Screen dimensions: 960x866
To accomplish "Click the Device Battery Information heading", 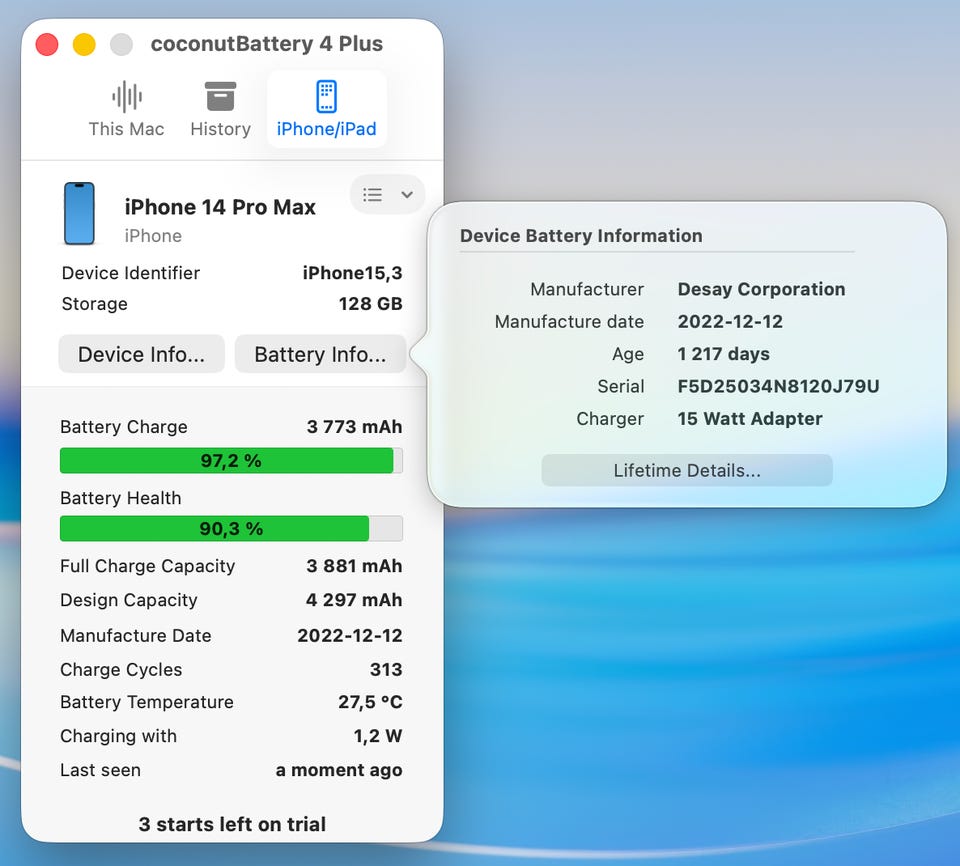I will click(x=581, y=236).
